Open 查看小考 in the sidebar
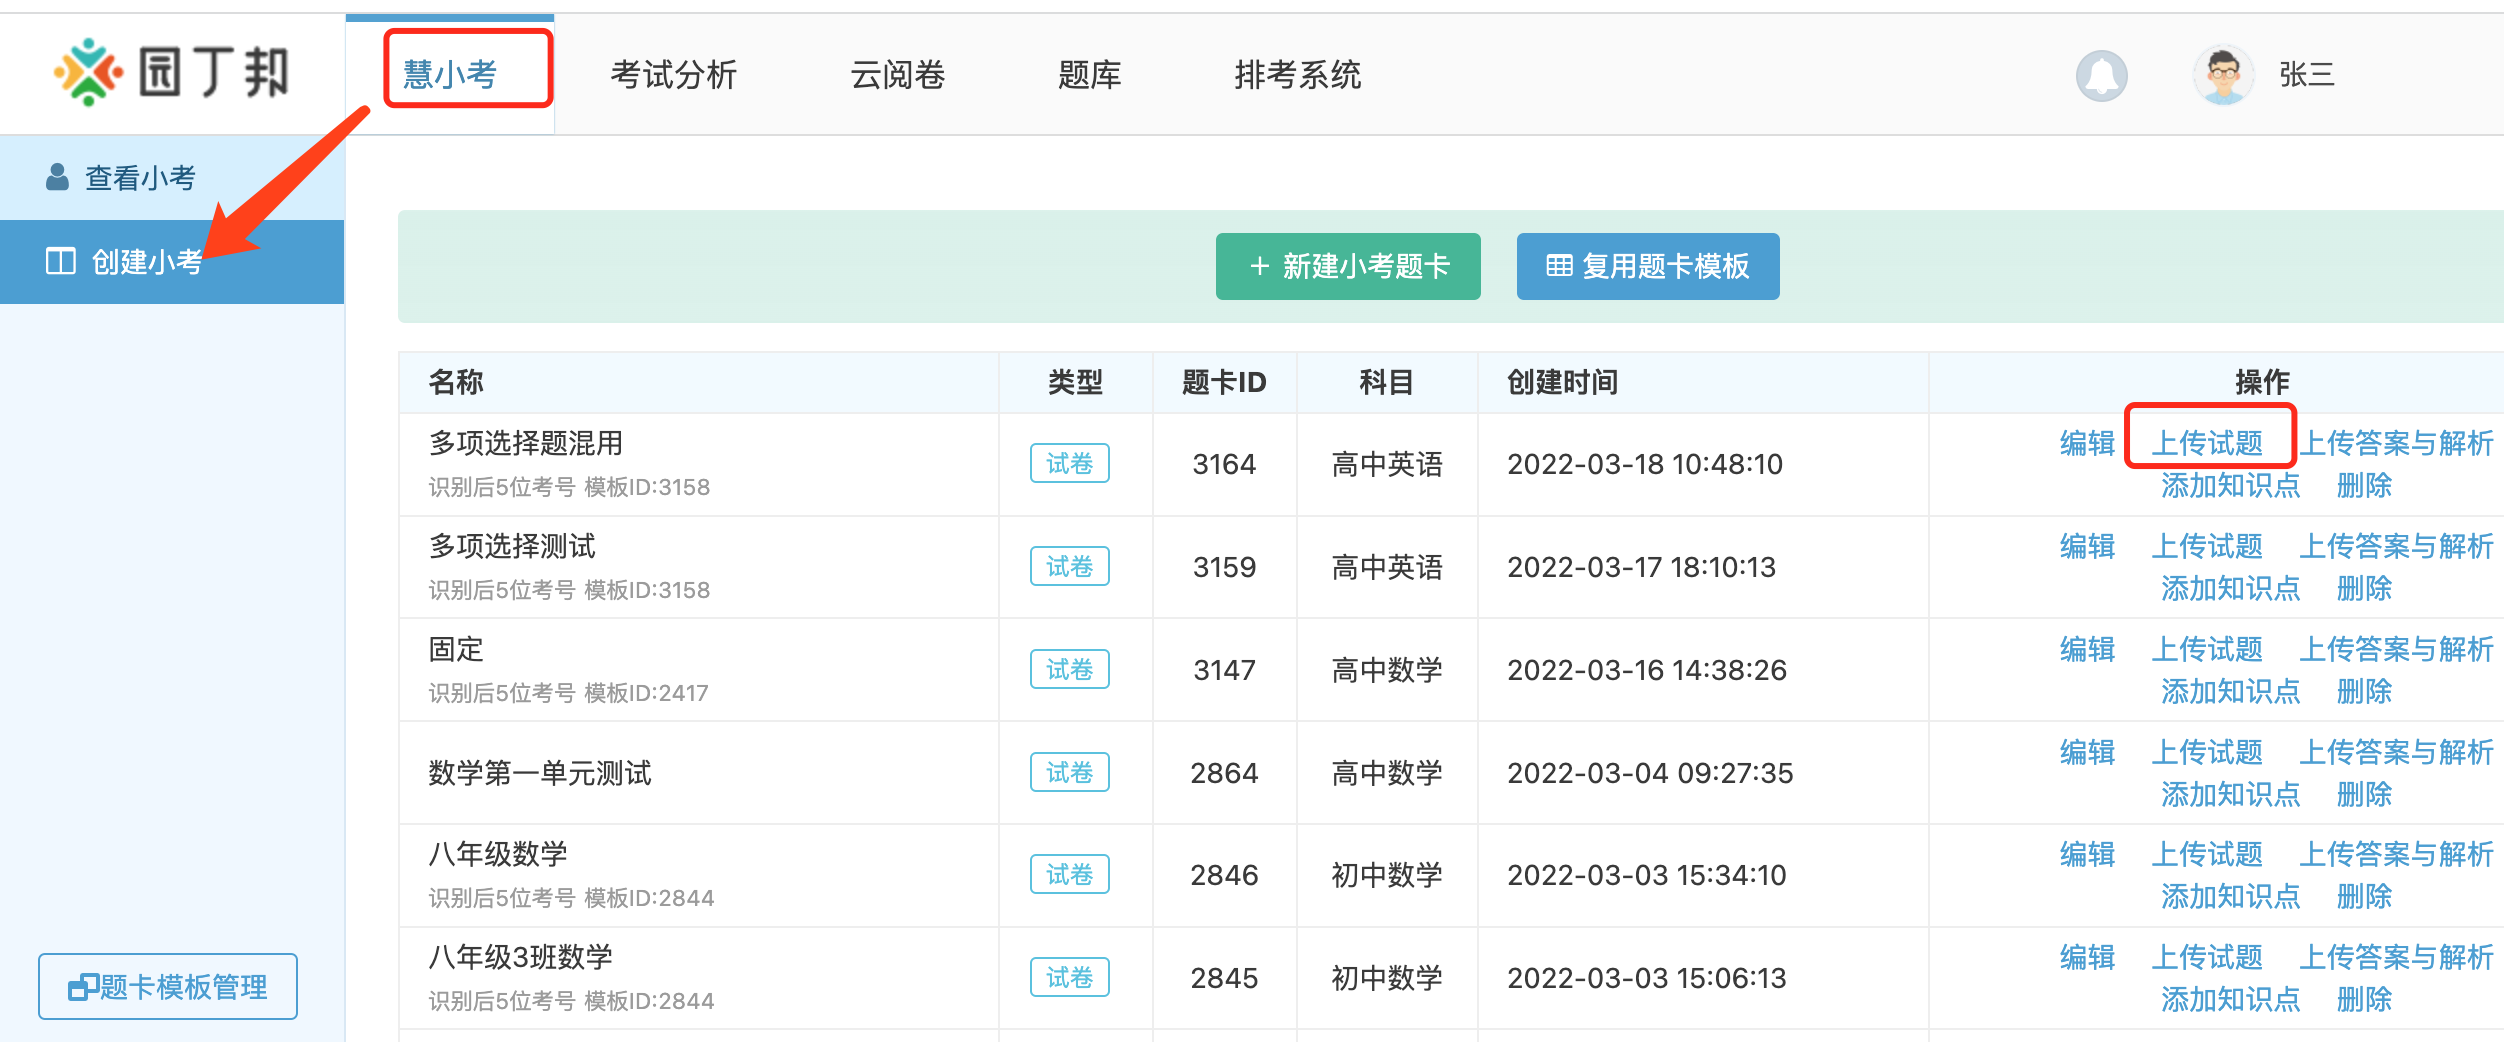 (x=140, y=178)
